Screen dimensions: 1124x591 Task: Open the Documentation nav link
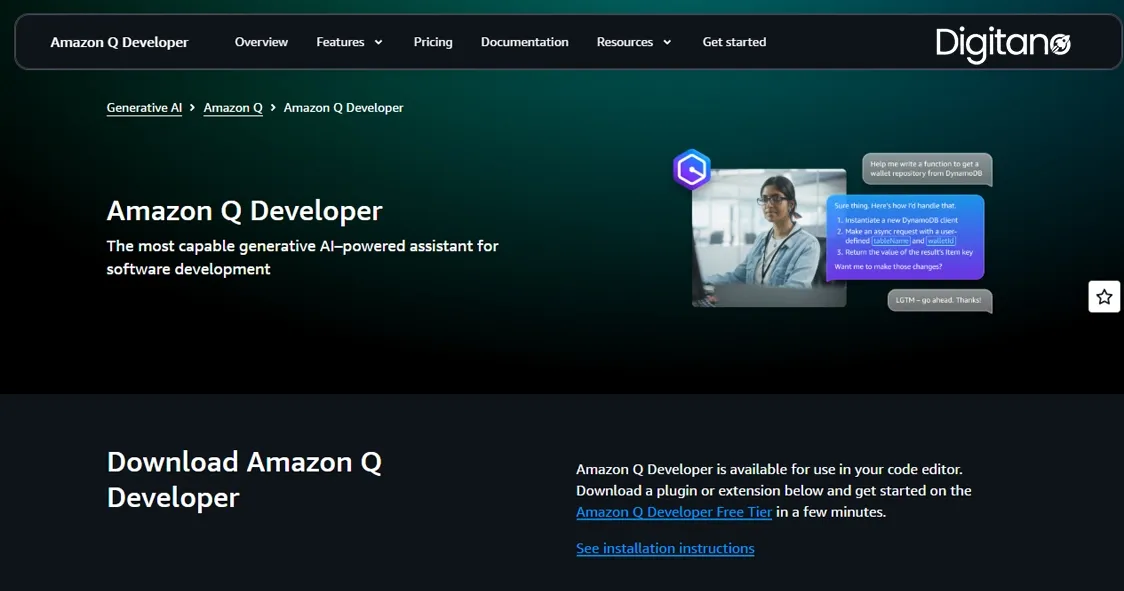(x=525, y=42)
